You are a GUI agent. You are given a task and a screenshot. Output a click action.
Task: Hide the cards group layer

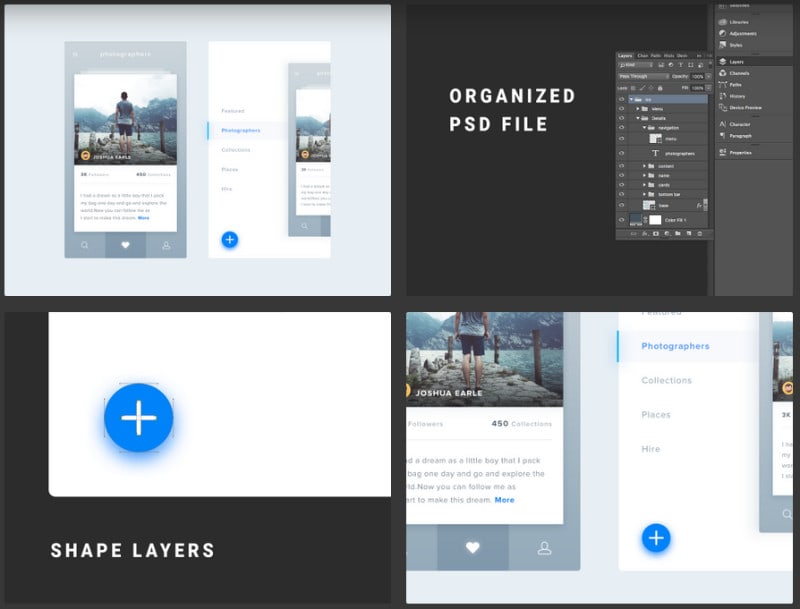621,185
